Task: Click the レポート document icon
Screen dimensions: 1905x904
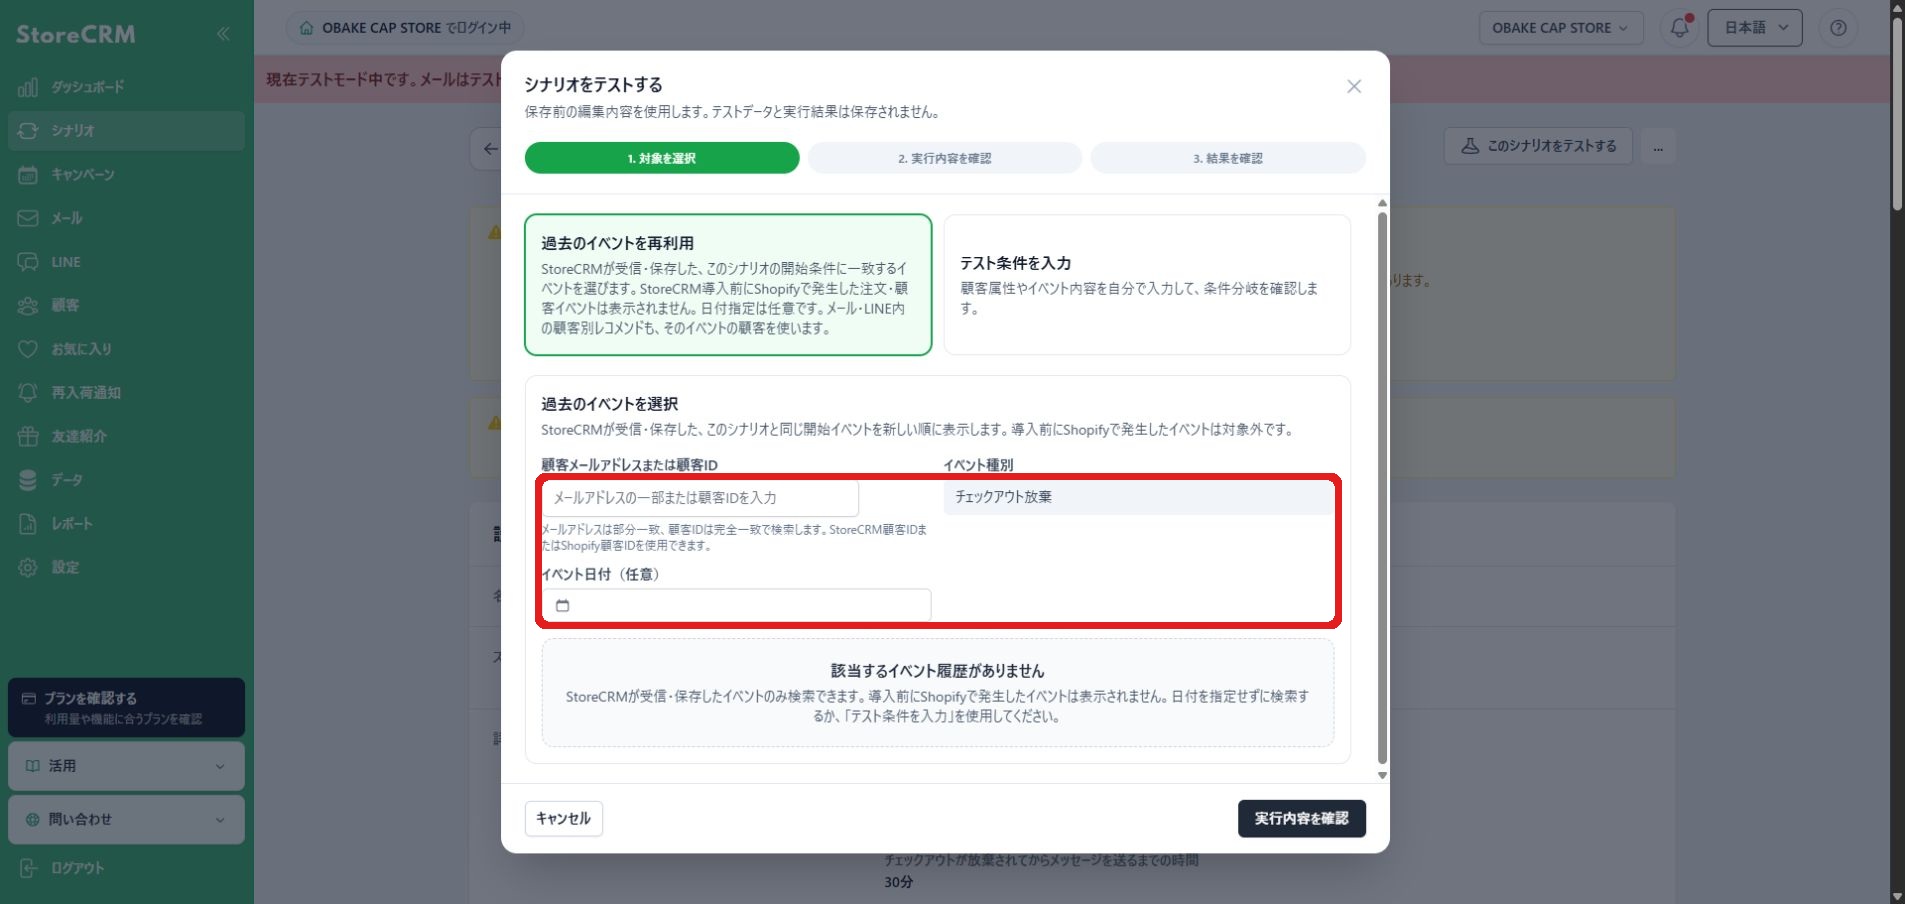Action: point(28,524)
